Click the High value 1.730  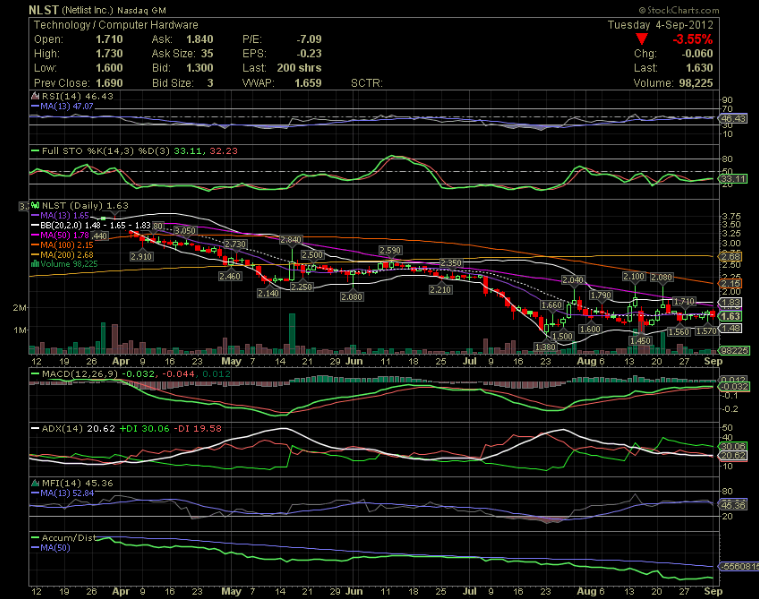(109, 54)
